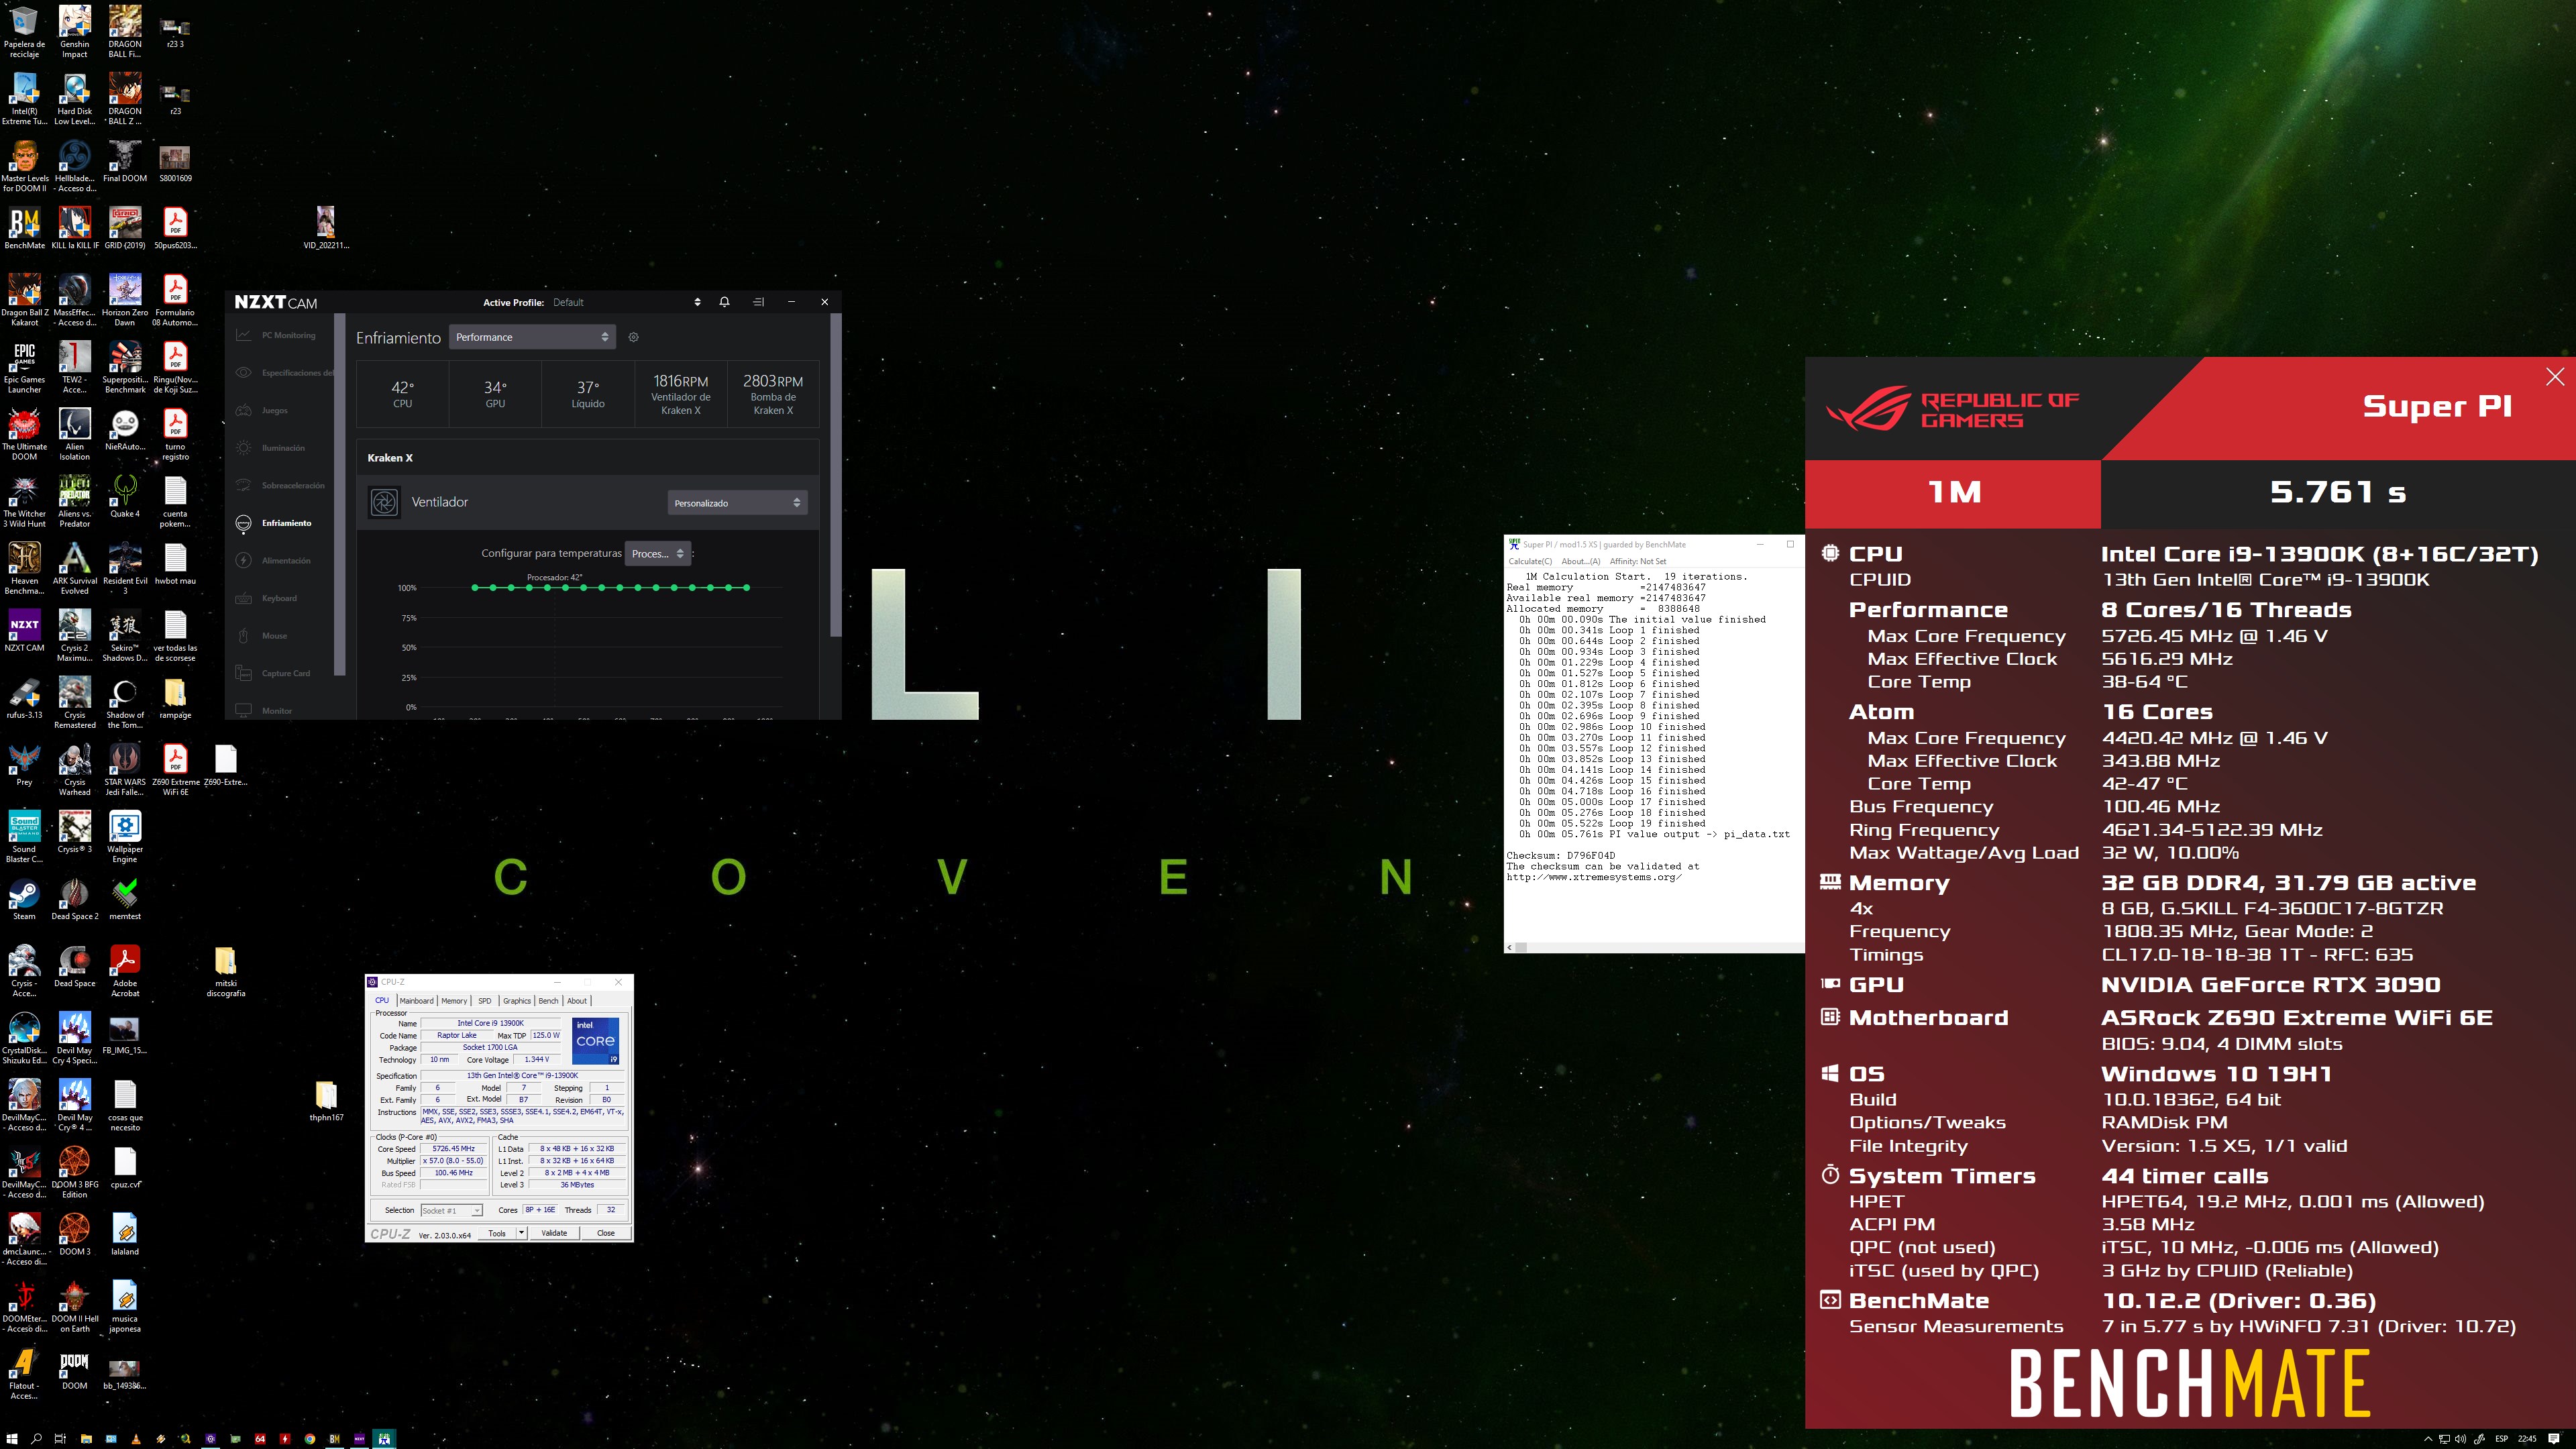2576x1449 pixels.
Task: Click the gear icon next to Performance
Action: pyautogui.click(x=633, y=337)
